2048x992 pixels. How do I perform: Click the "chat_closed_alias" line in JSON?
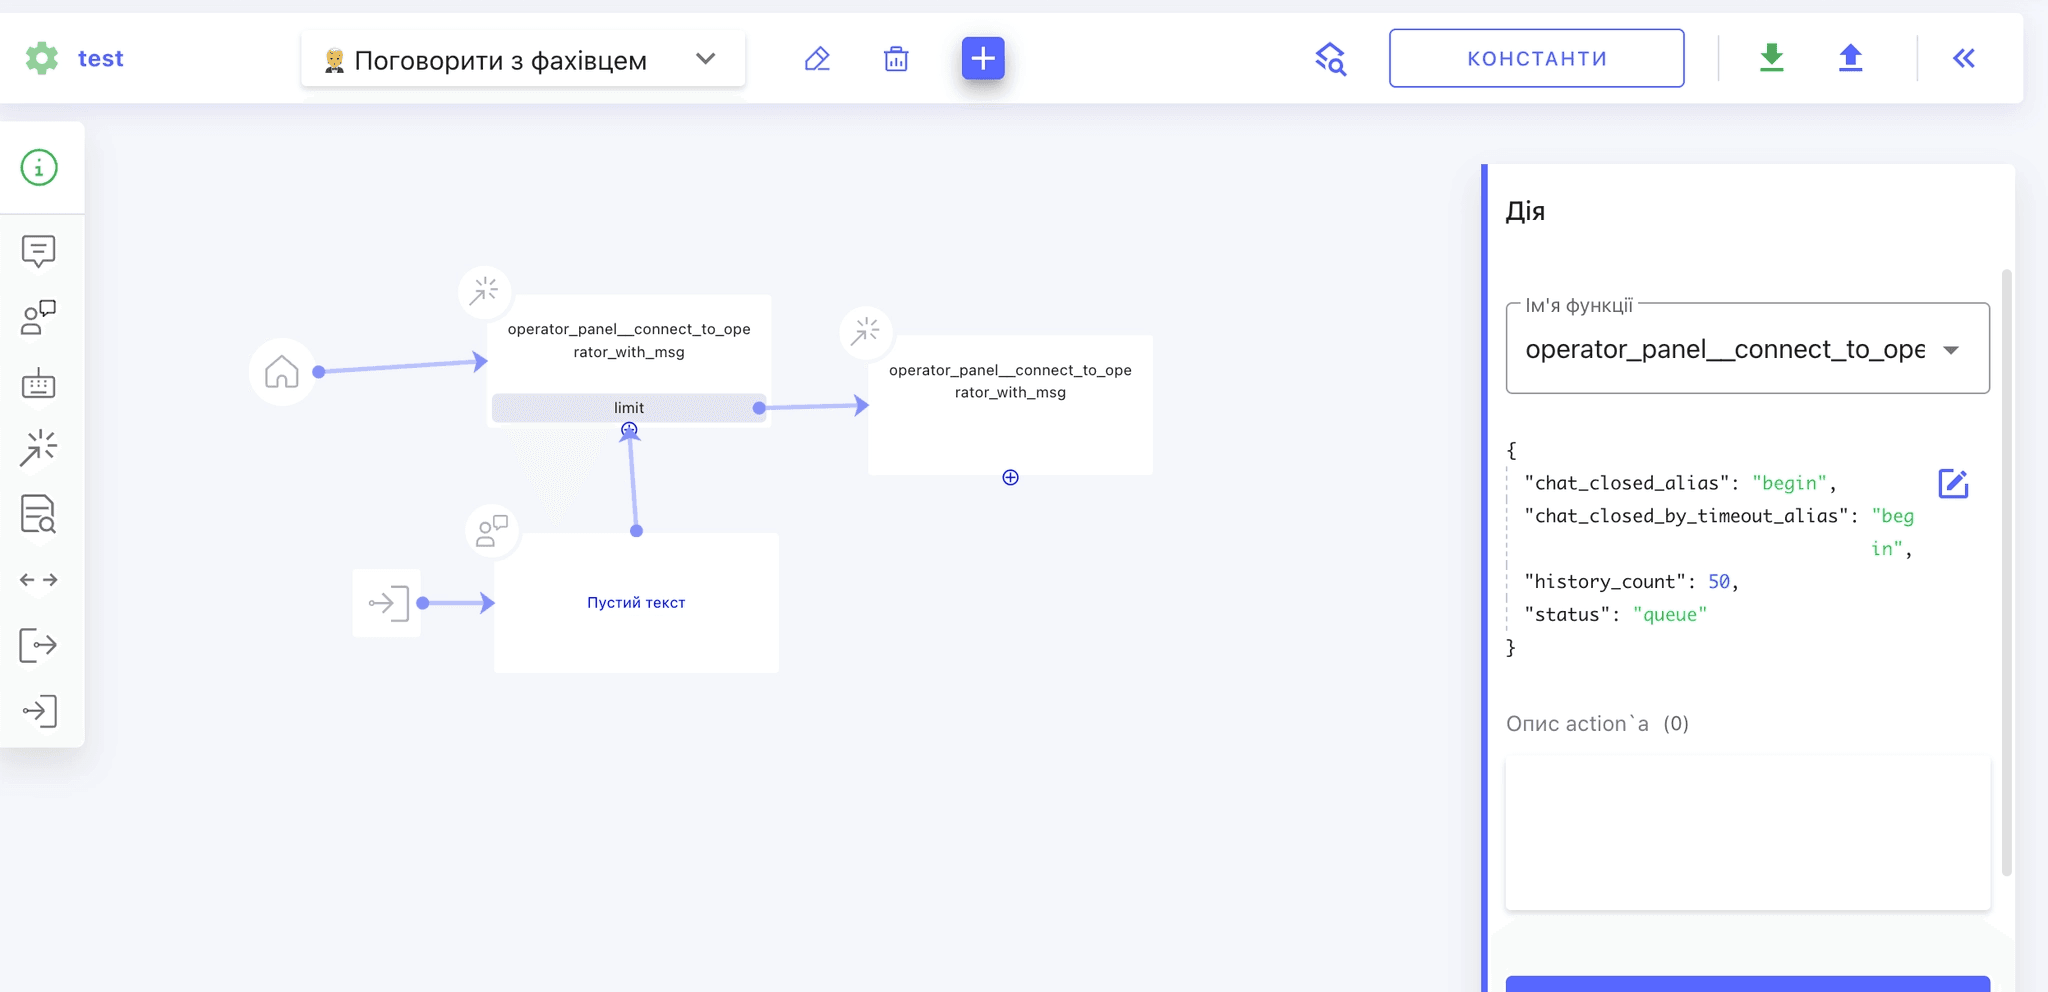(x=1680, y=483)
